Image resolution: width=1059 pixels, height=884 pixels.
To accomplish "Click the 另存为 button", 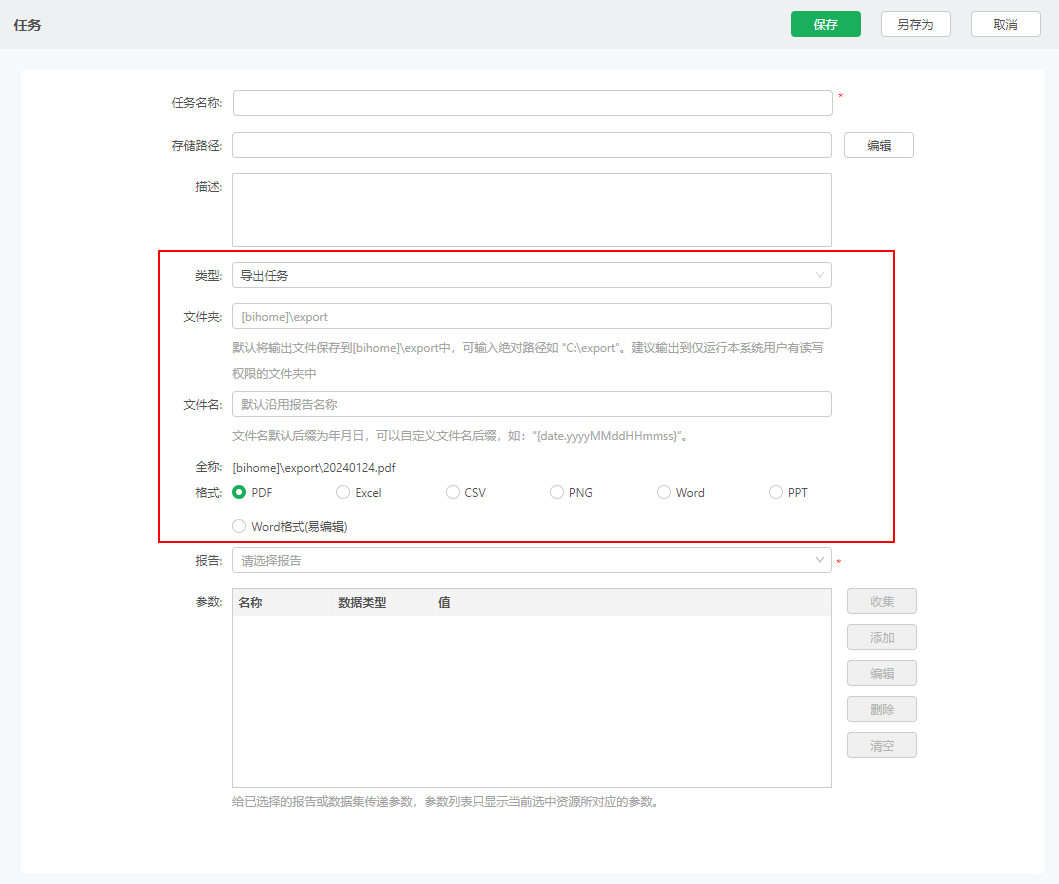I will [915, 24].
